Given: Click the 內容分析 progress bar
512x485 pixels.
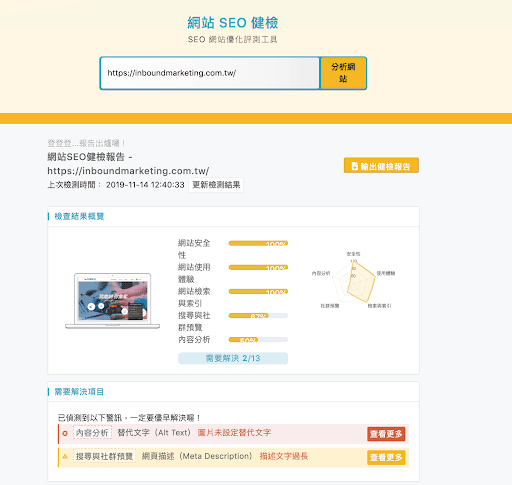Looking at the screenshot, I should 258,340.
